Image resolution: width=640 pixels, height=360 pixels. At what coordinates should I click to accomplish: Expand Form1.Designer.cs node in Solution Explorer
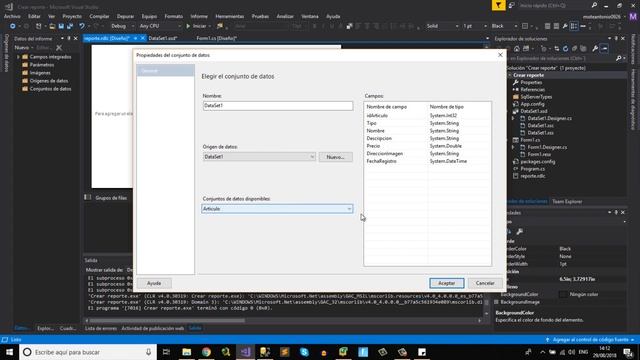click(x=513, y=147)
